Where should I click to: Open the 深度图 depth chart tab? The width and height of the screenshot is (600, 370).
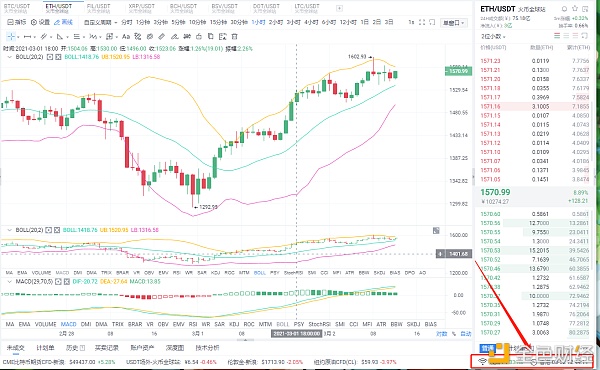175,348
